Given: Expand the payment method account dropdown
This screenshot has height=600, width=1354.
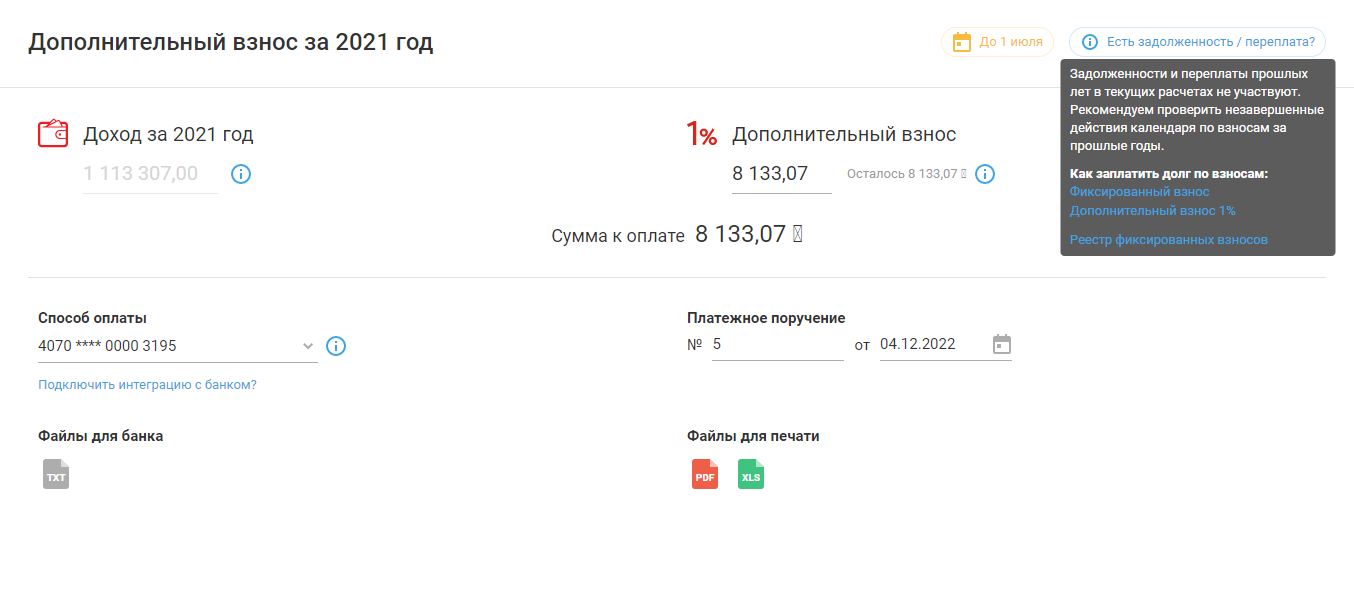Looking at the screenshot, I should tap(307, 346).
